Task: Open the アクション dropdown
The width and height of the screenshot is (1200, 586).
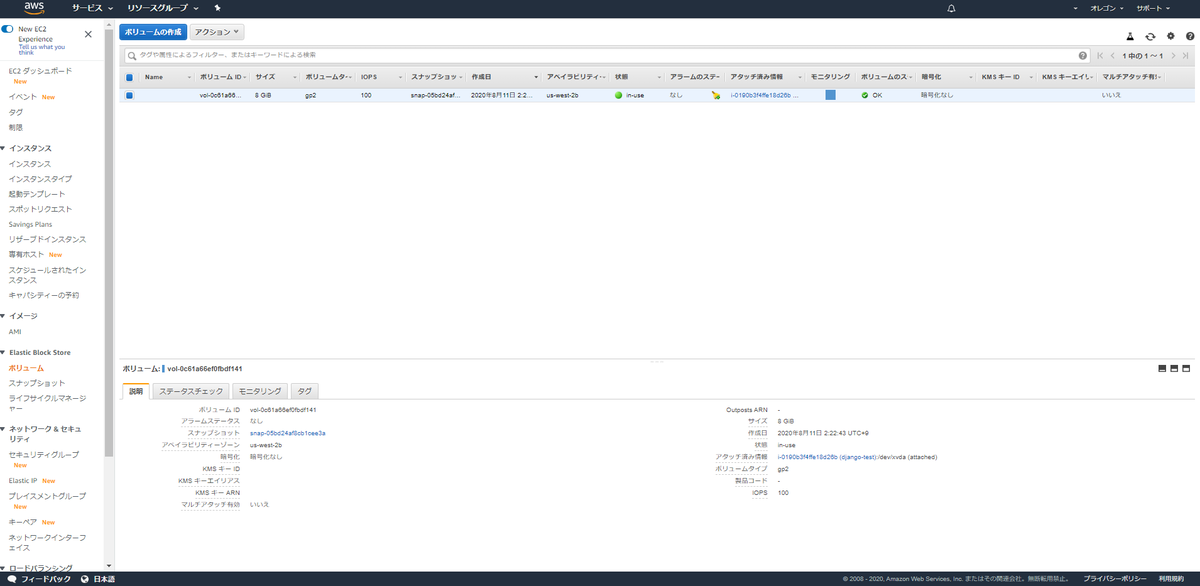Action: [217, 33]
